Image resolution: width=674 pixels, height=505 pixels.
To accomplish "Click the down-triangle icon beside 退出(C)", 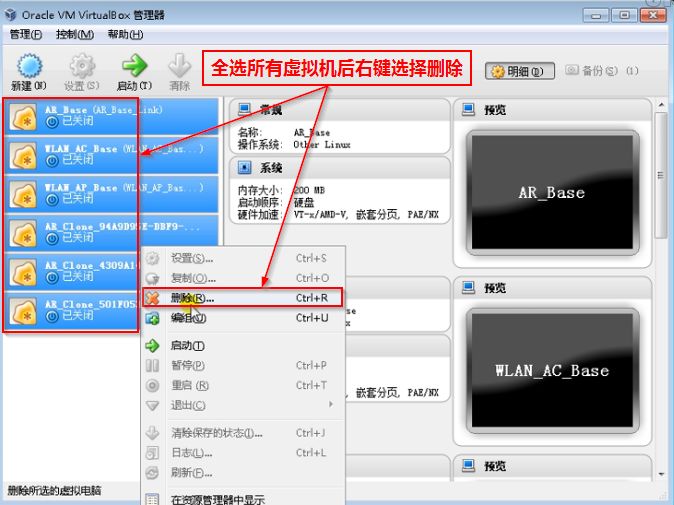I will click(x=153, y=405).
